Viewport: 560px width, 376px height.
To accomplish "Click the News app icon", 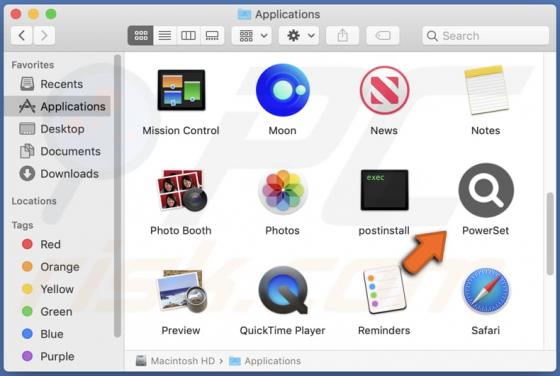I will [384, 90].
